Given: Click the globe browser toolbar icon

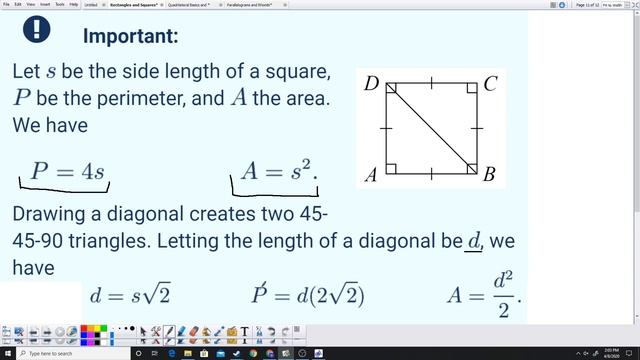Looking at the screenshot, I should point(72,331).
